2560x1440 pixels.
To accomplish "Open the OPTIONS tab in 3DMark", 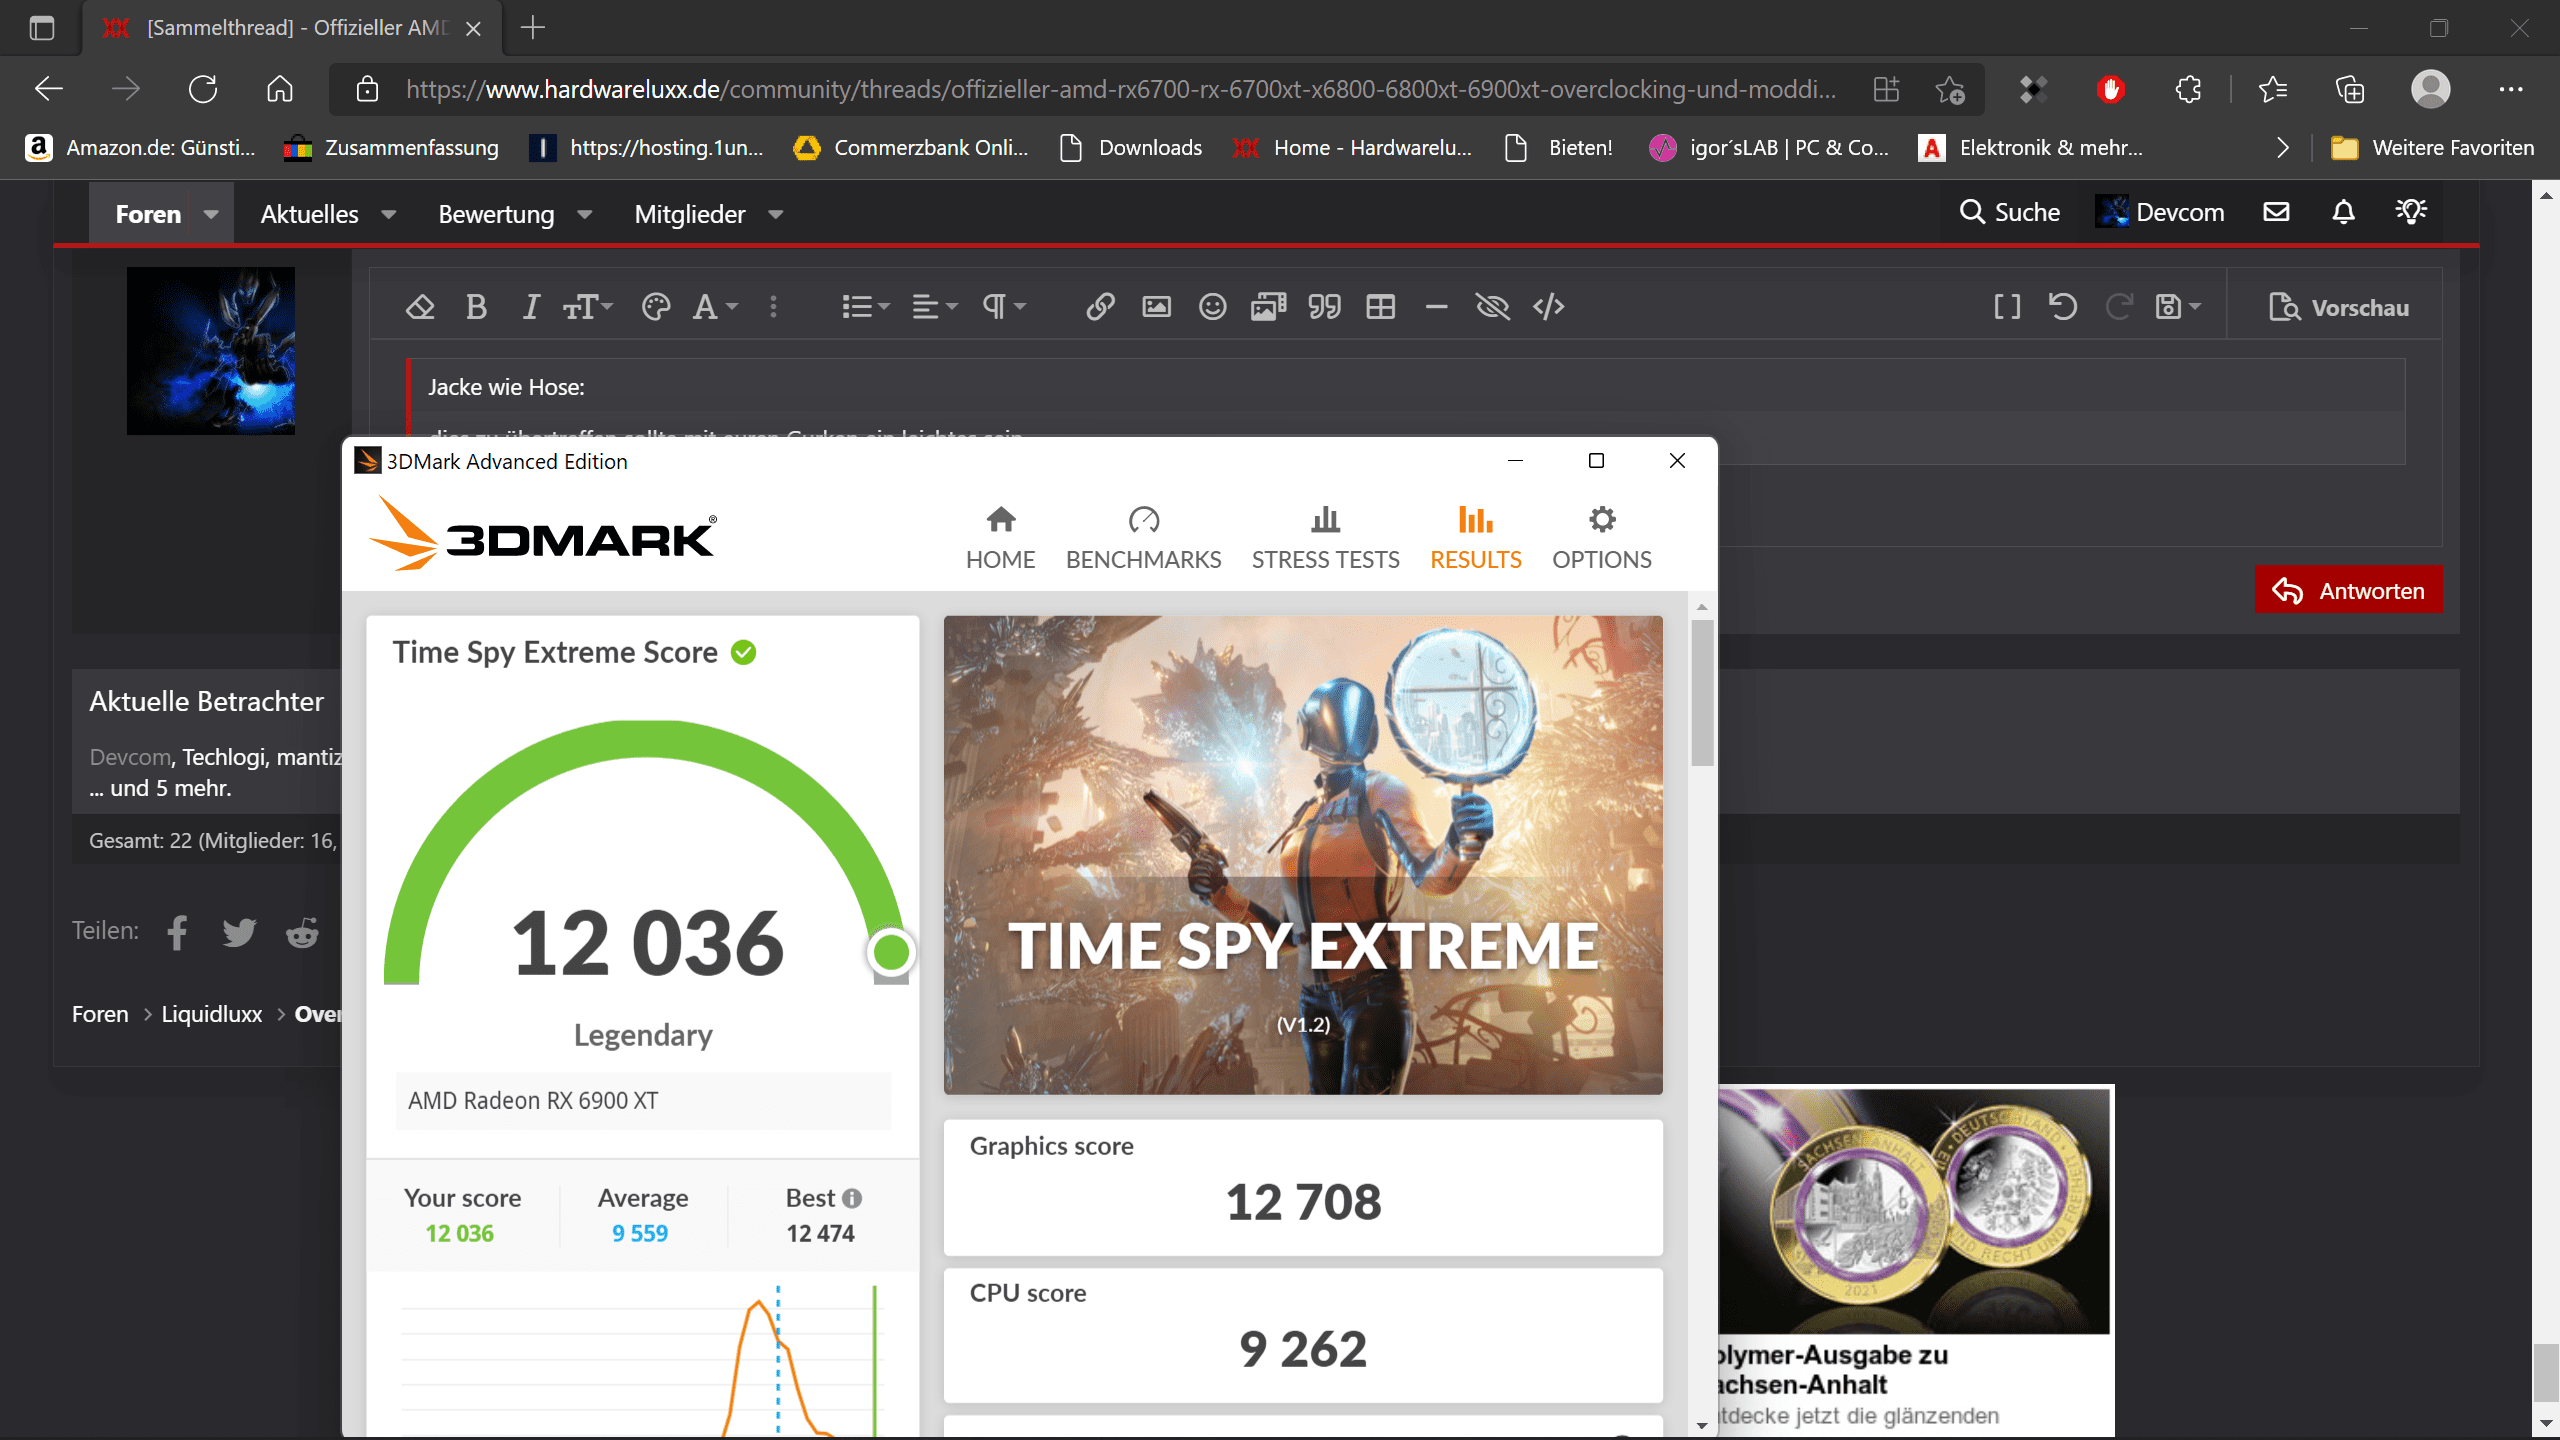I will (x=1601, y=538).
